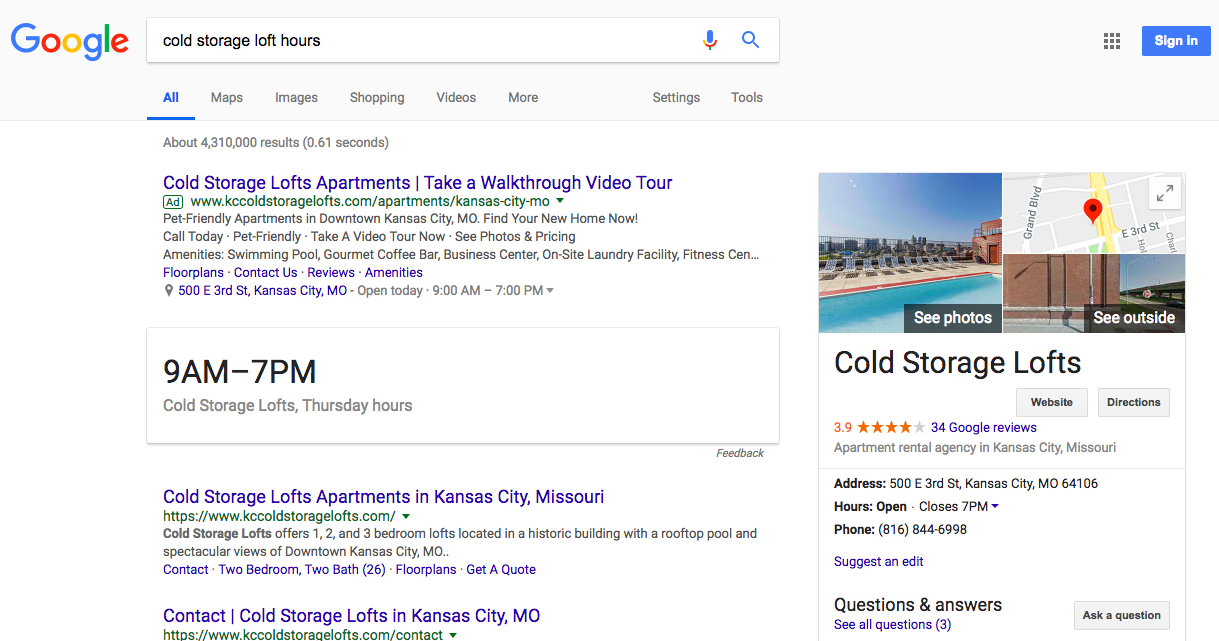
Task: Click Suggest an edit
Action: click(x=879, y=562)
